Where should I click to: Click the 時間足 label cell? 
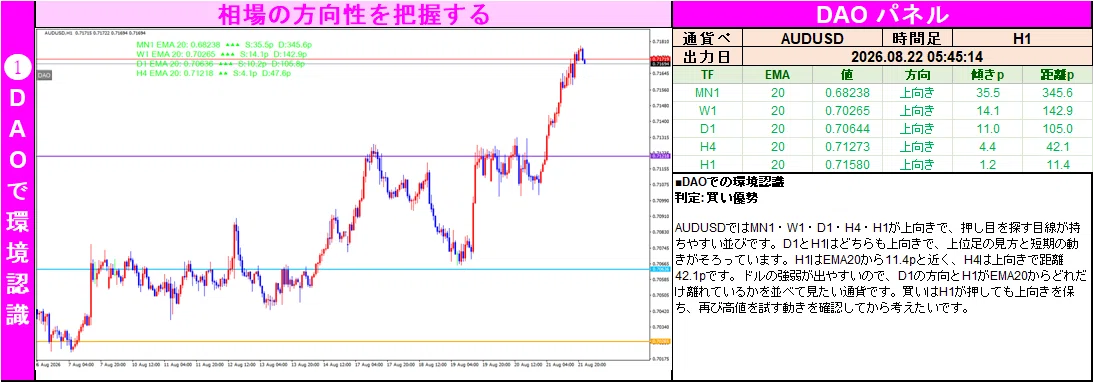point(917,38)
